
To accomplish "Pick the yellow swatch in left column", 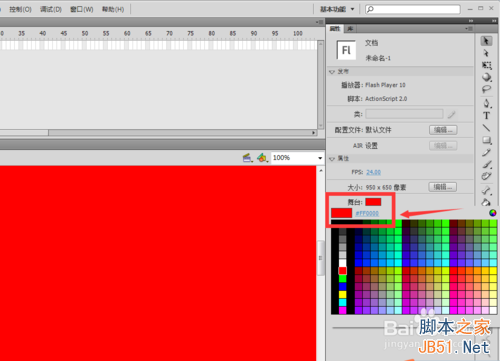I will pyautogui.click(x=343, y=294).
